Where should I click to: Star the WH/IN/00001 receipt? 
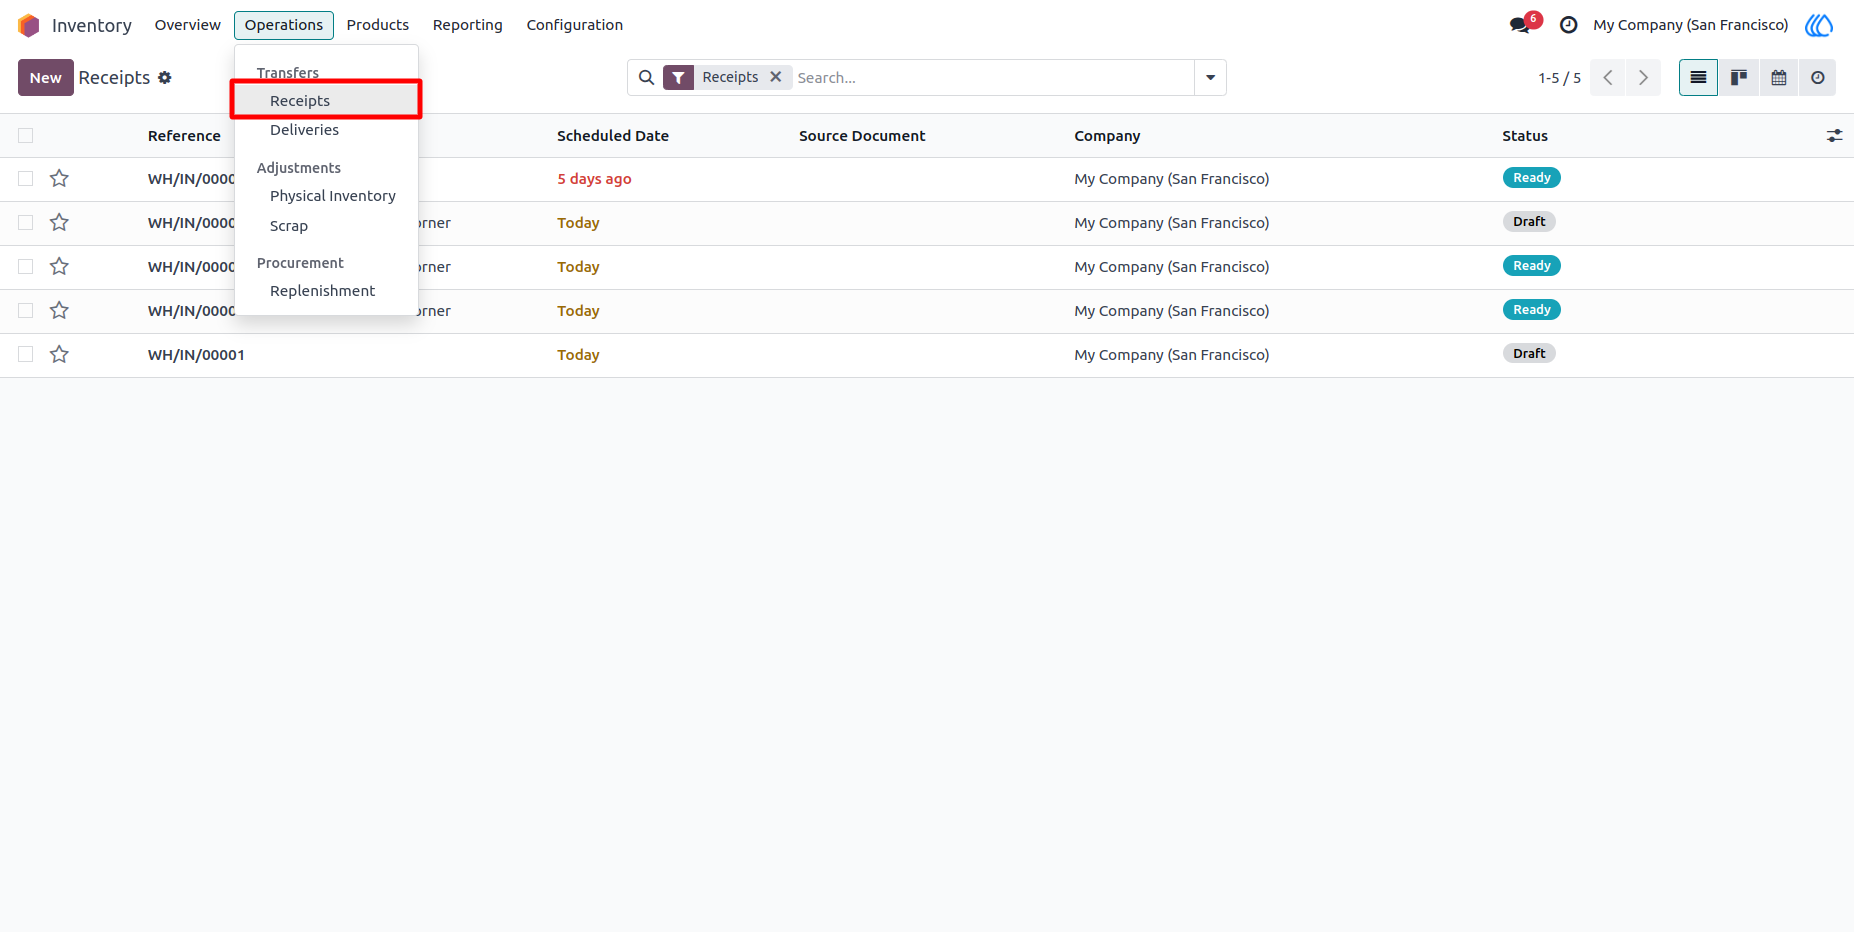60,355
